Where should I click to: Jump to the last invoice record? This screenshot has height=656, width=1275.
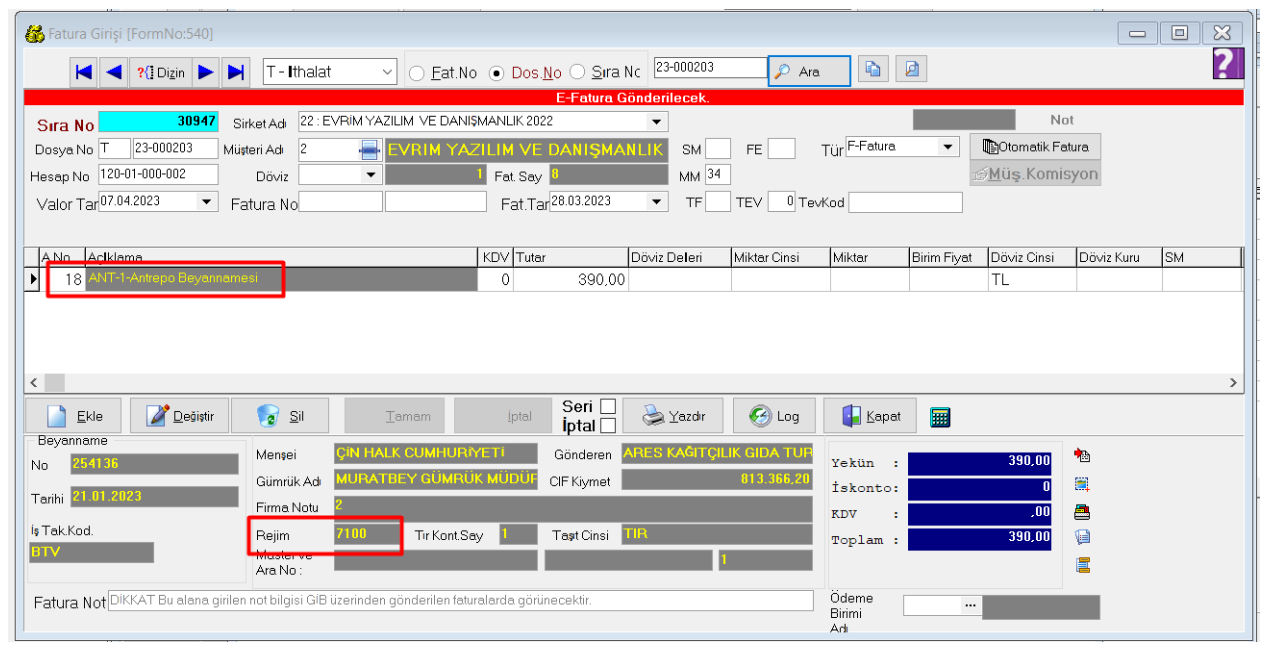pos(235,72)
